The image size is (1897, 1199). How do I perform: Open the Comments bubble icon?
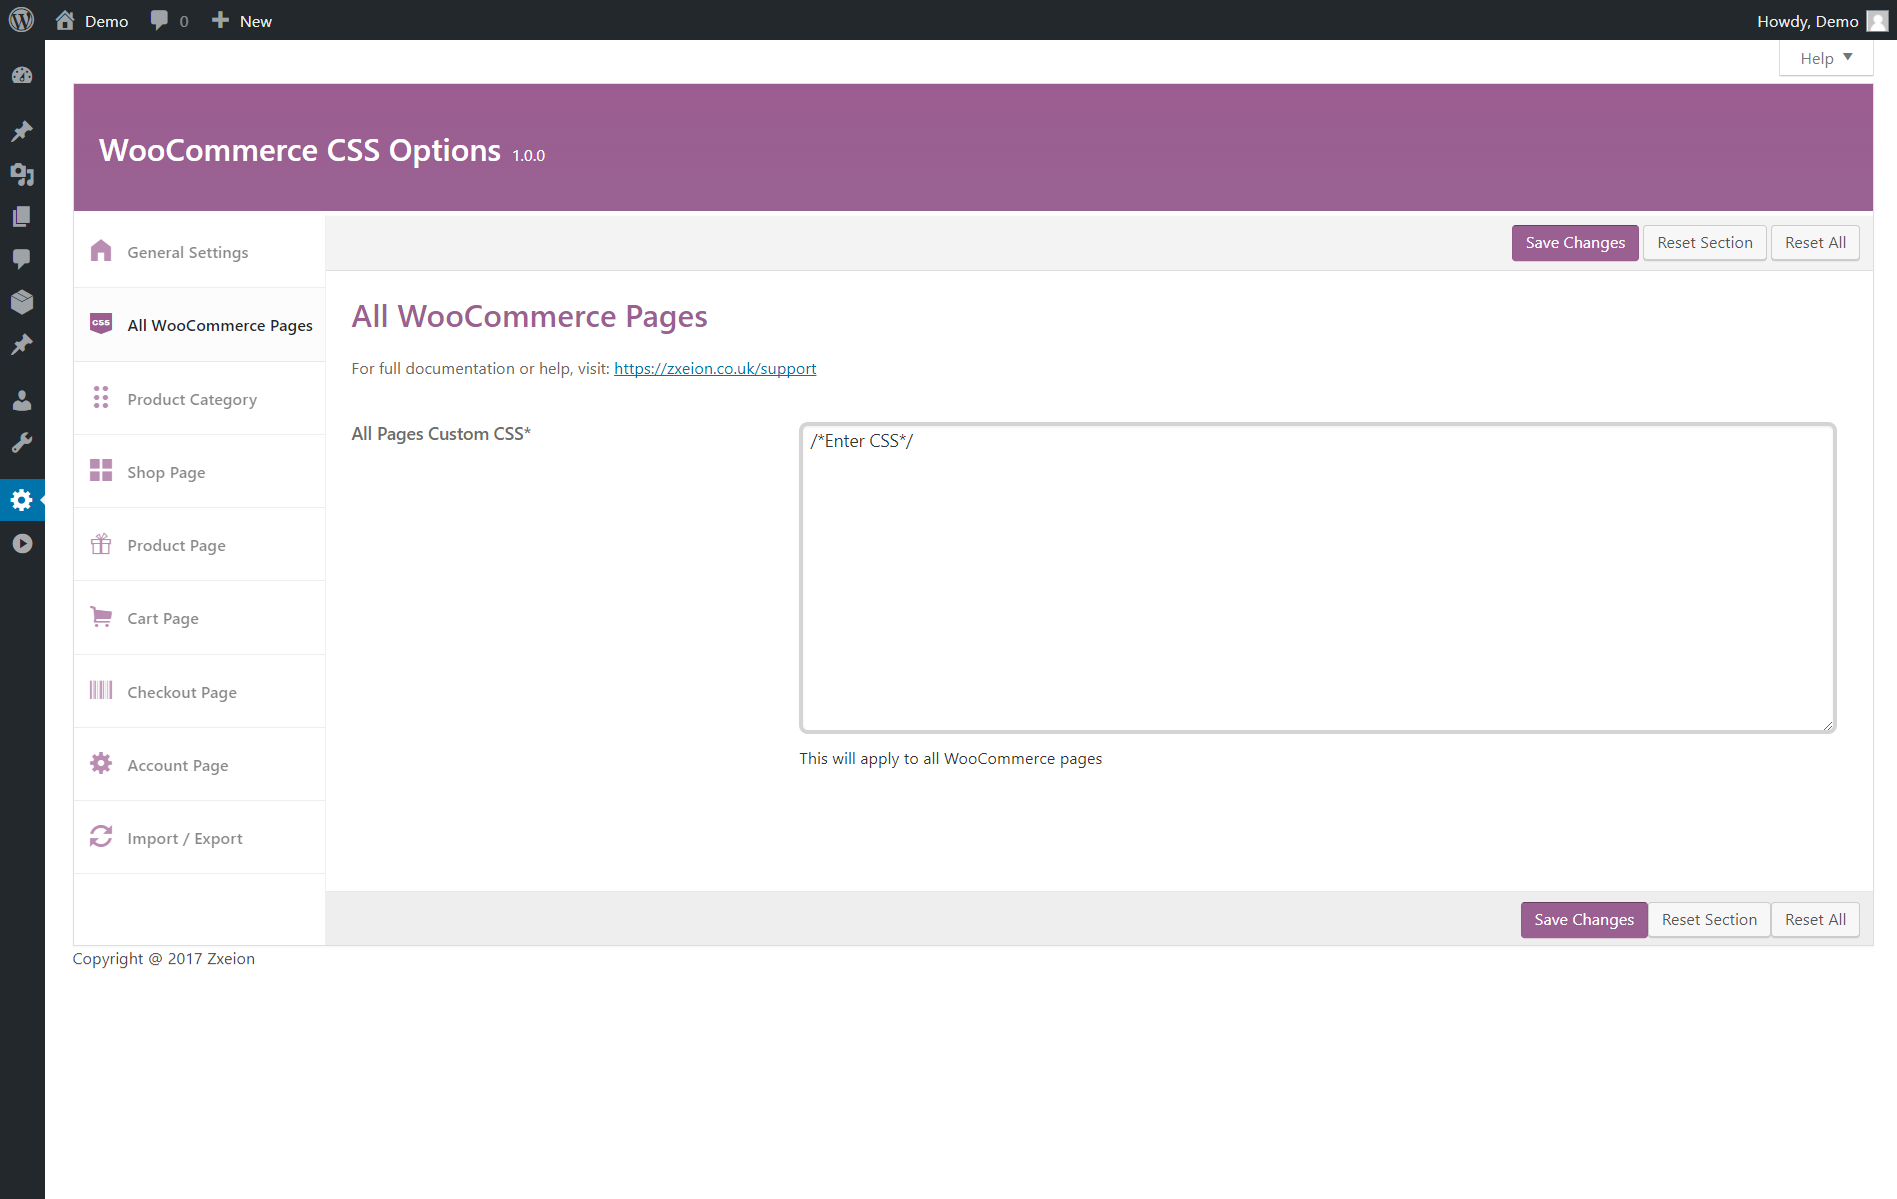(22, 259)
